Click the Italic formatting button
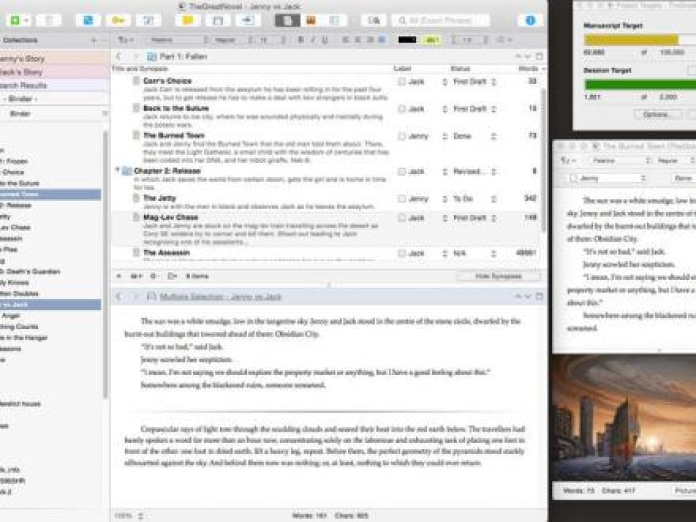 311,40
